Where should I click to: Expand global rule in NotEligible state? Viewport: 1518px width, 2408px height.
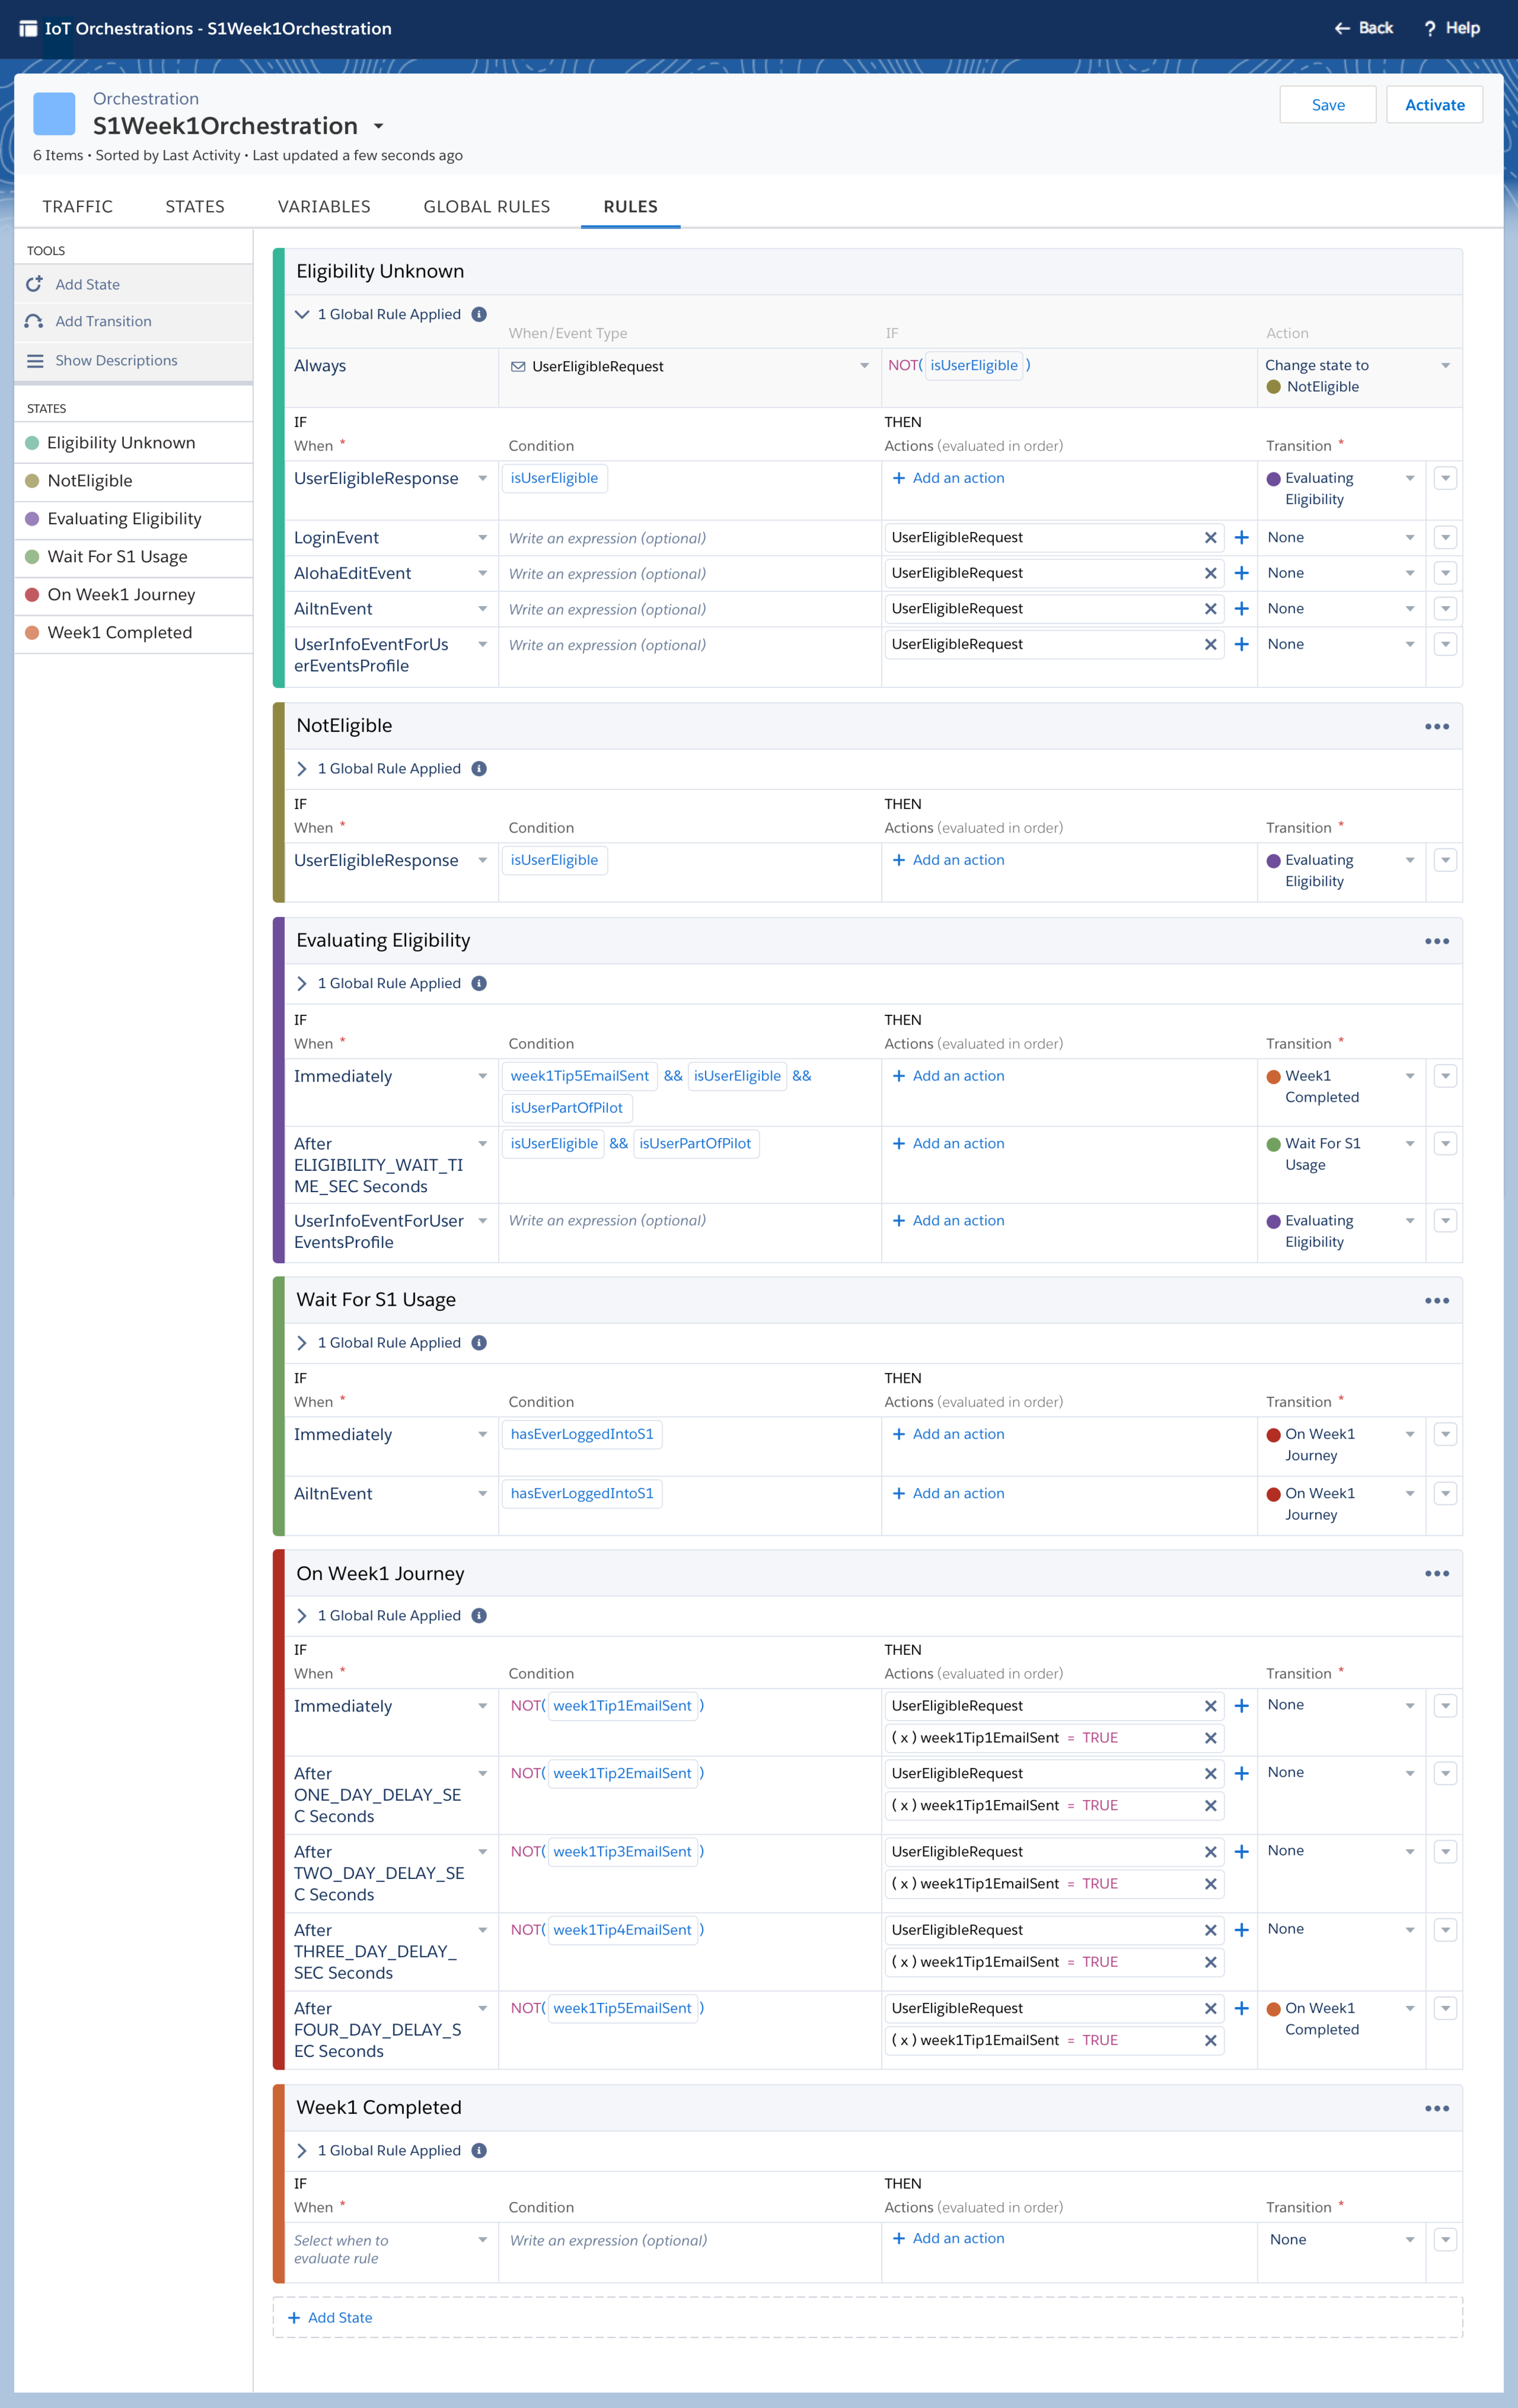point(302,769)
